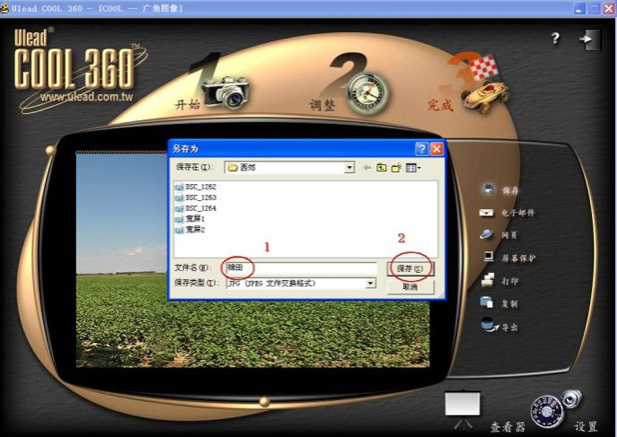
Task: Select file 宽屏1 in the list
Action: point(190,219)
